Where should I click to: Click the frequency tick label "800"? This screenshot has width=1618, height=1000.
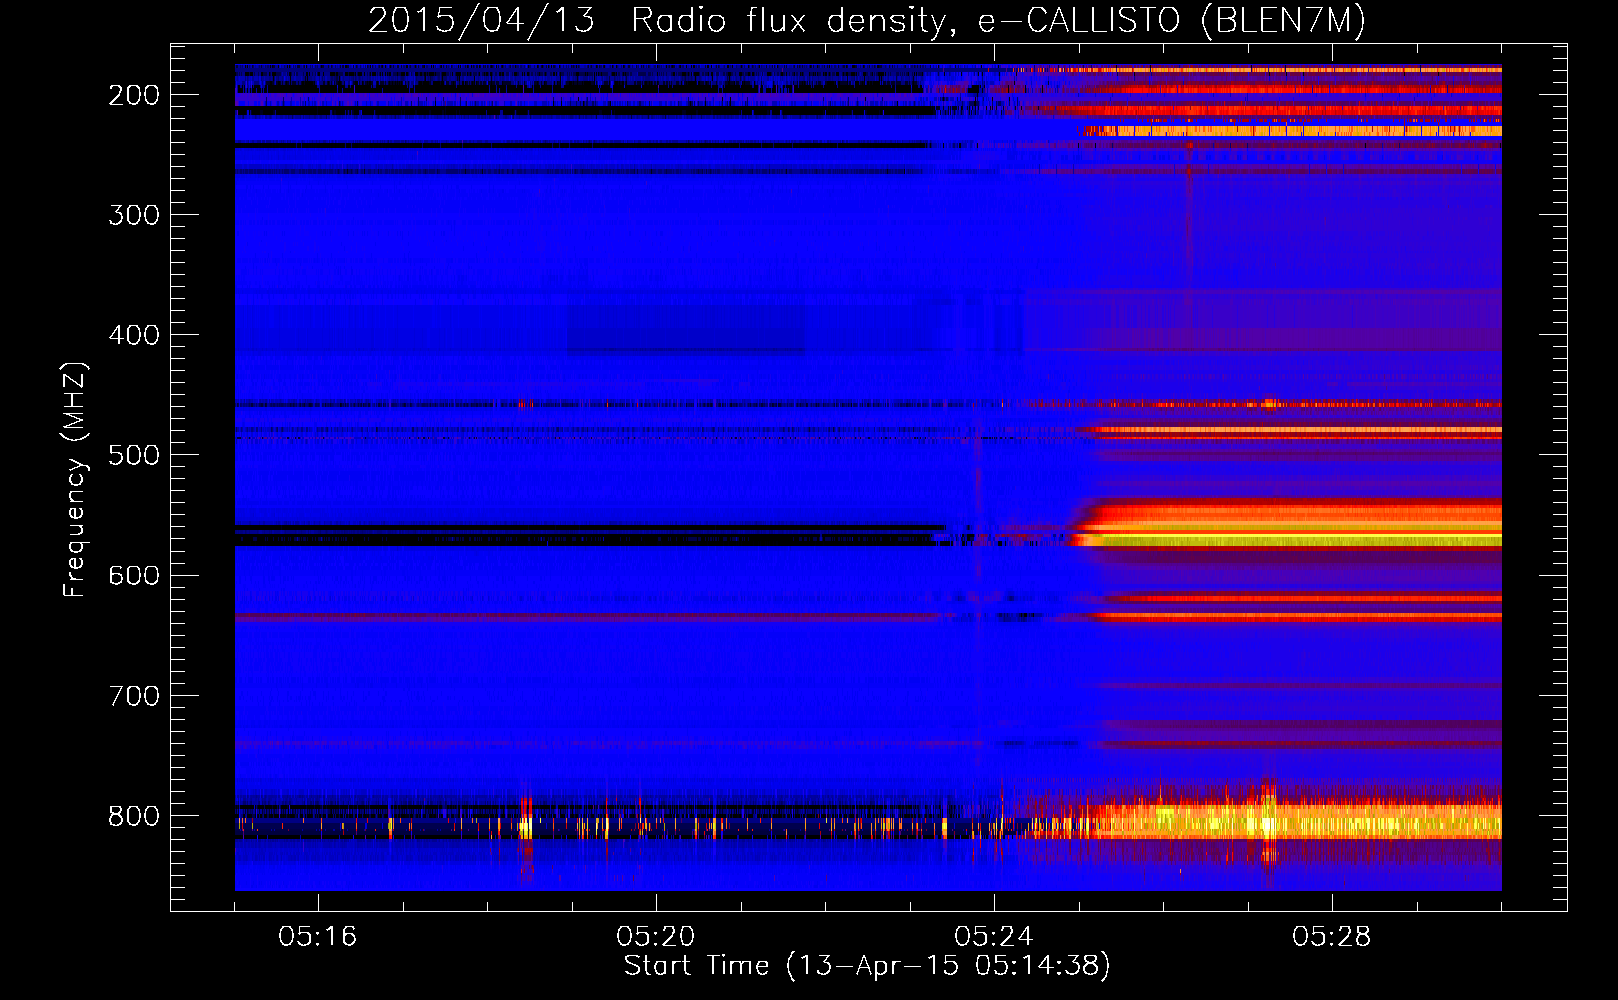pos(134,816)
